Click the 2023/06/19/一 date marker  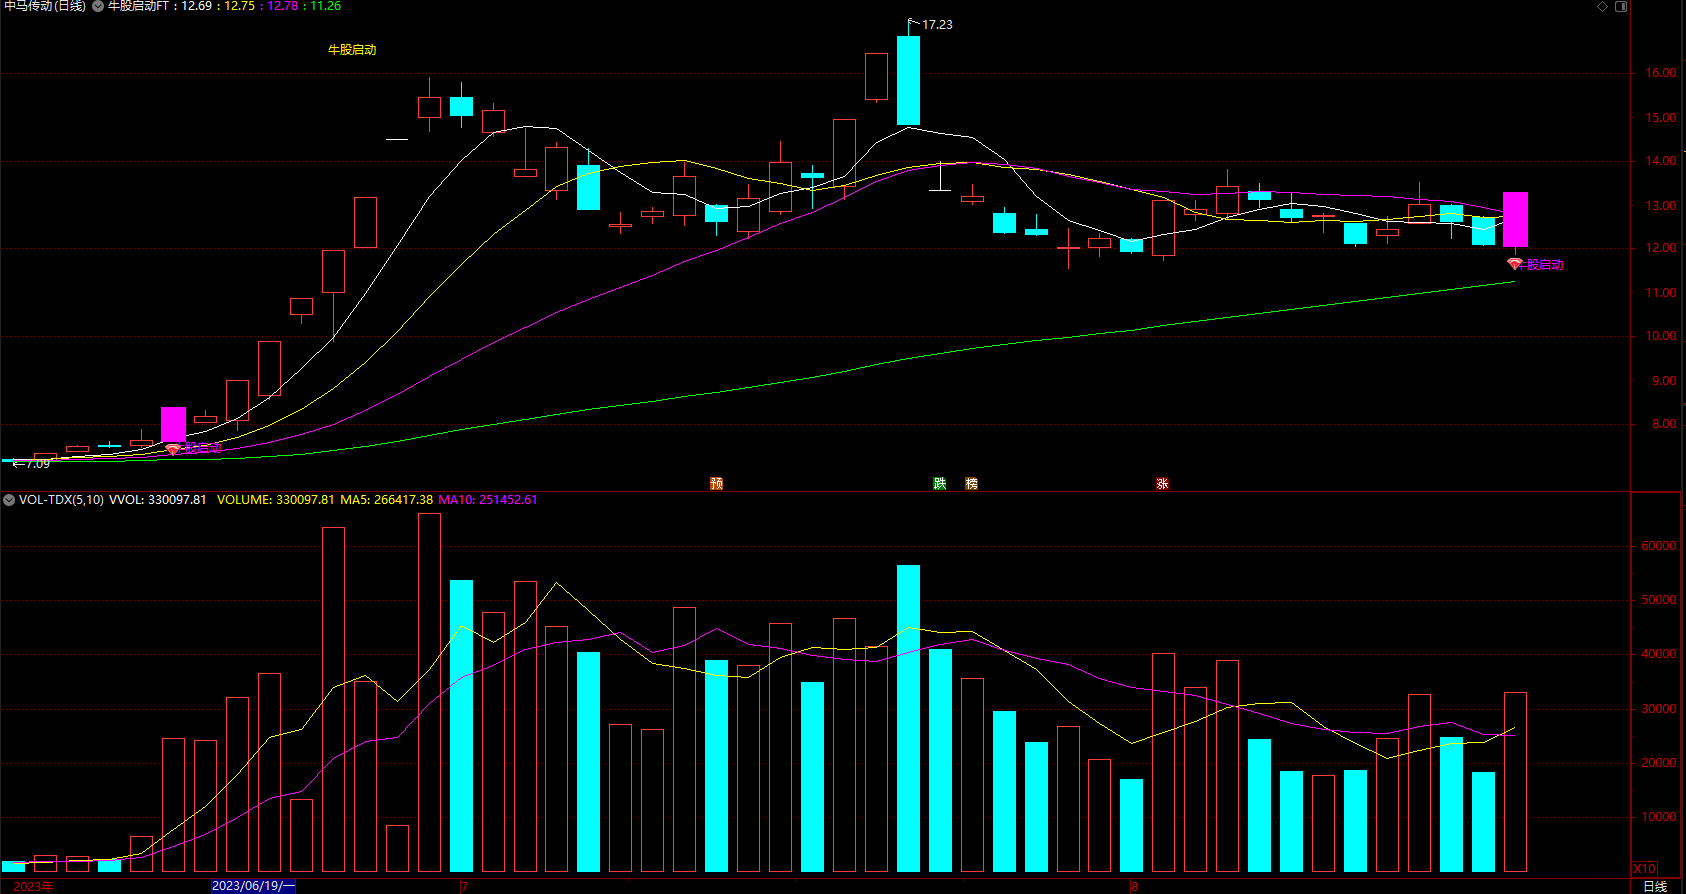[x=253, y=886]
